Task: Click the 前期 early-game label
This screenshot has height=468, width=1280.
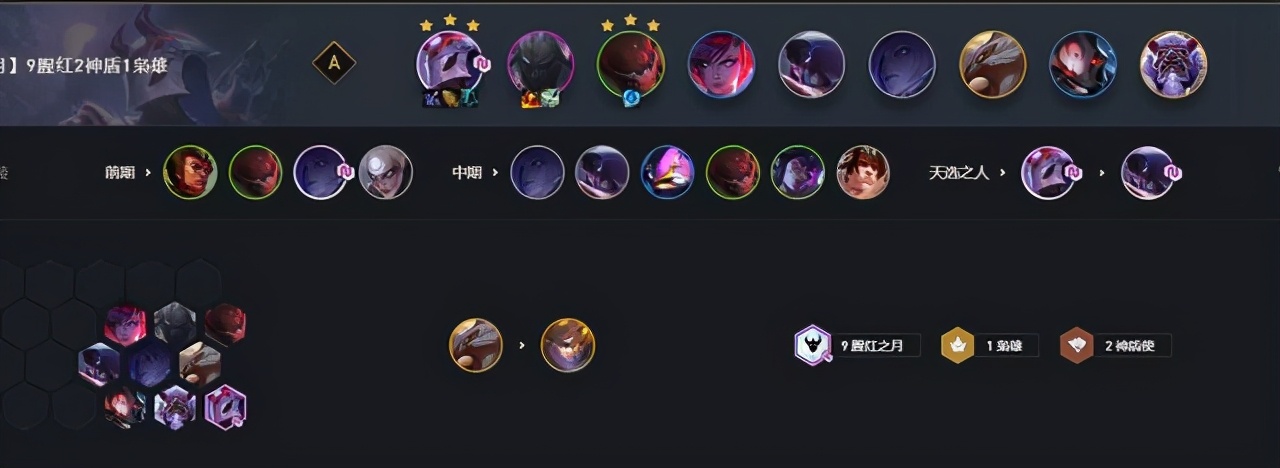Action: pos(118,173)
